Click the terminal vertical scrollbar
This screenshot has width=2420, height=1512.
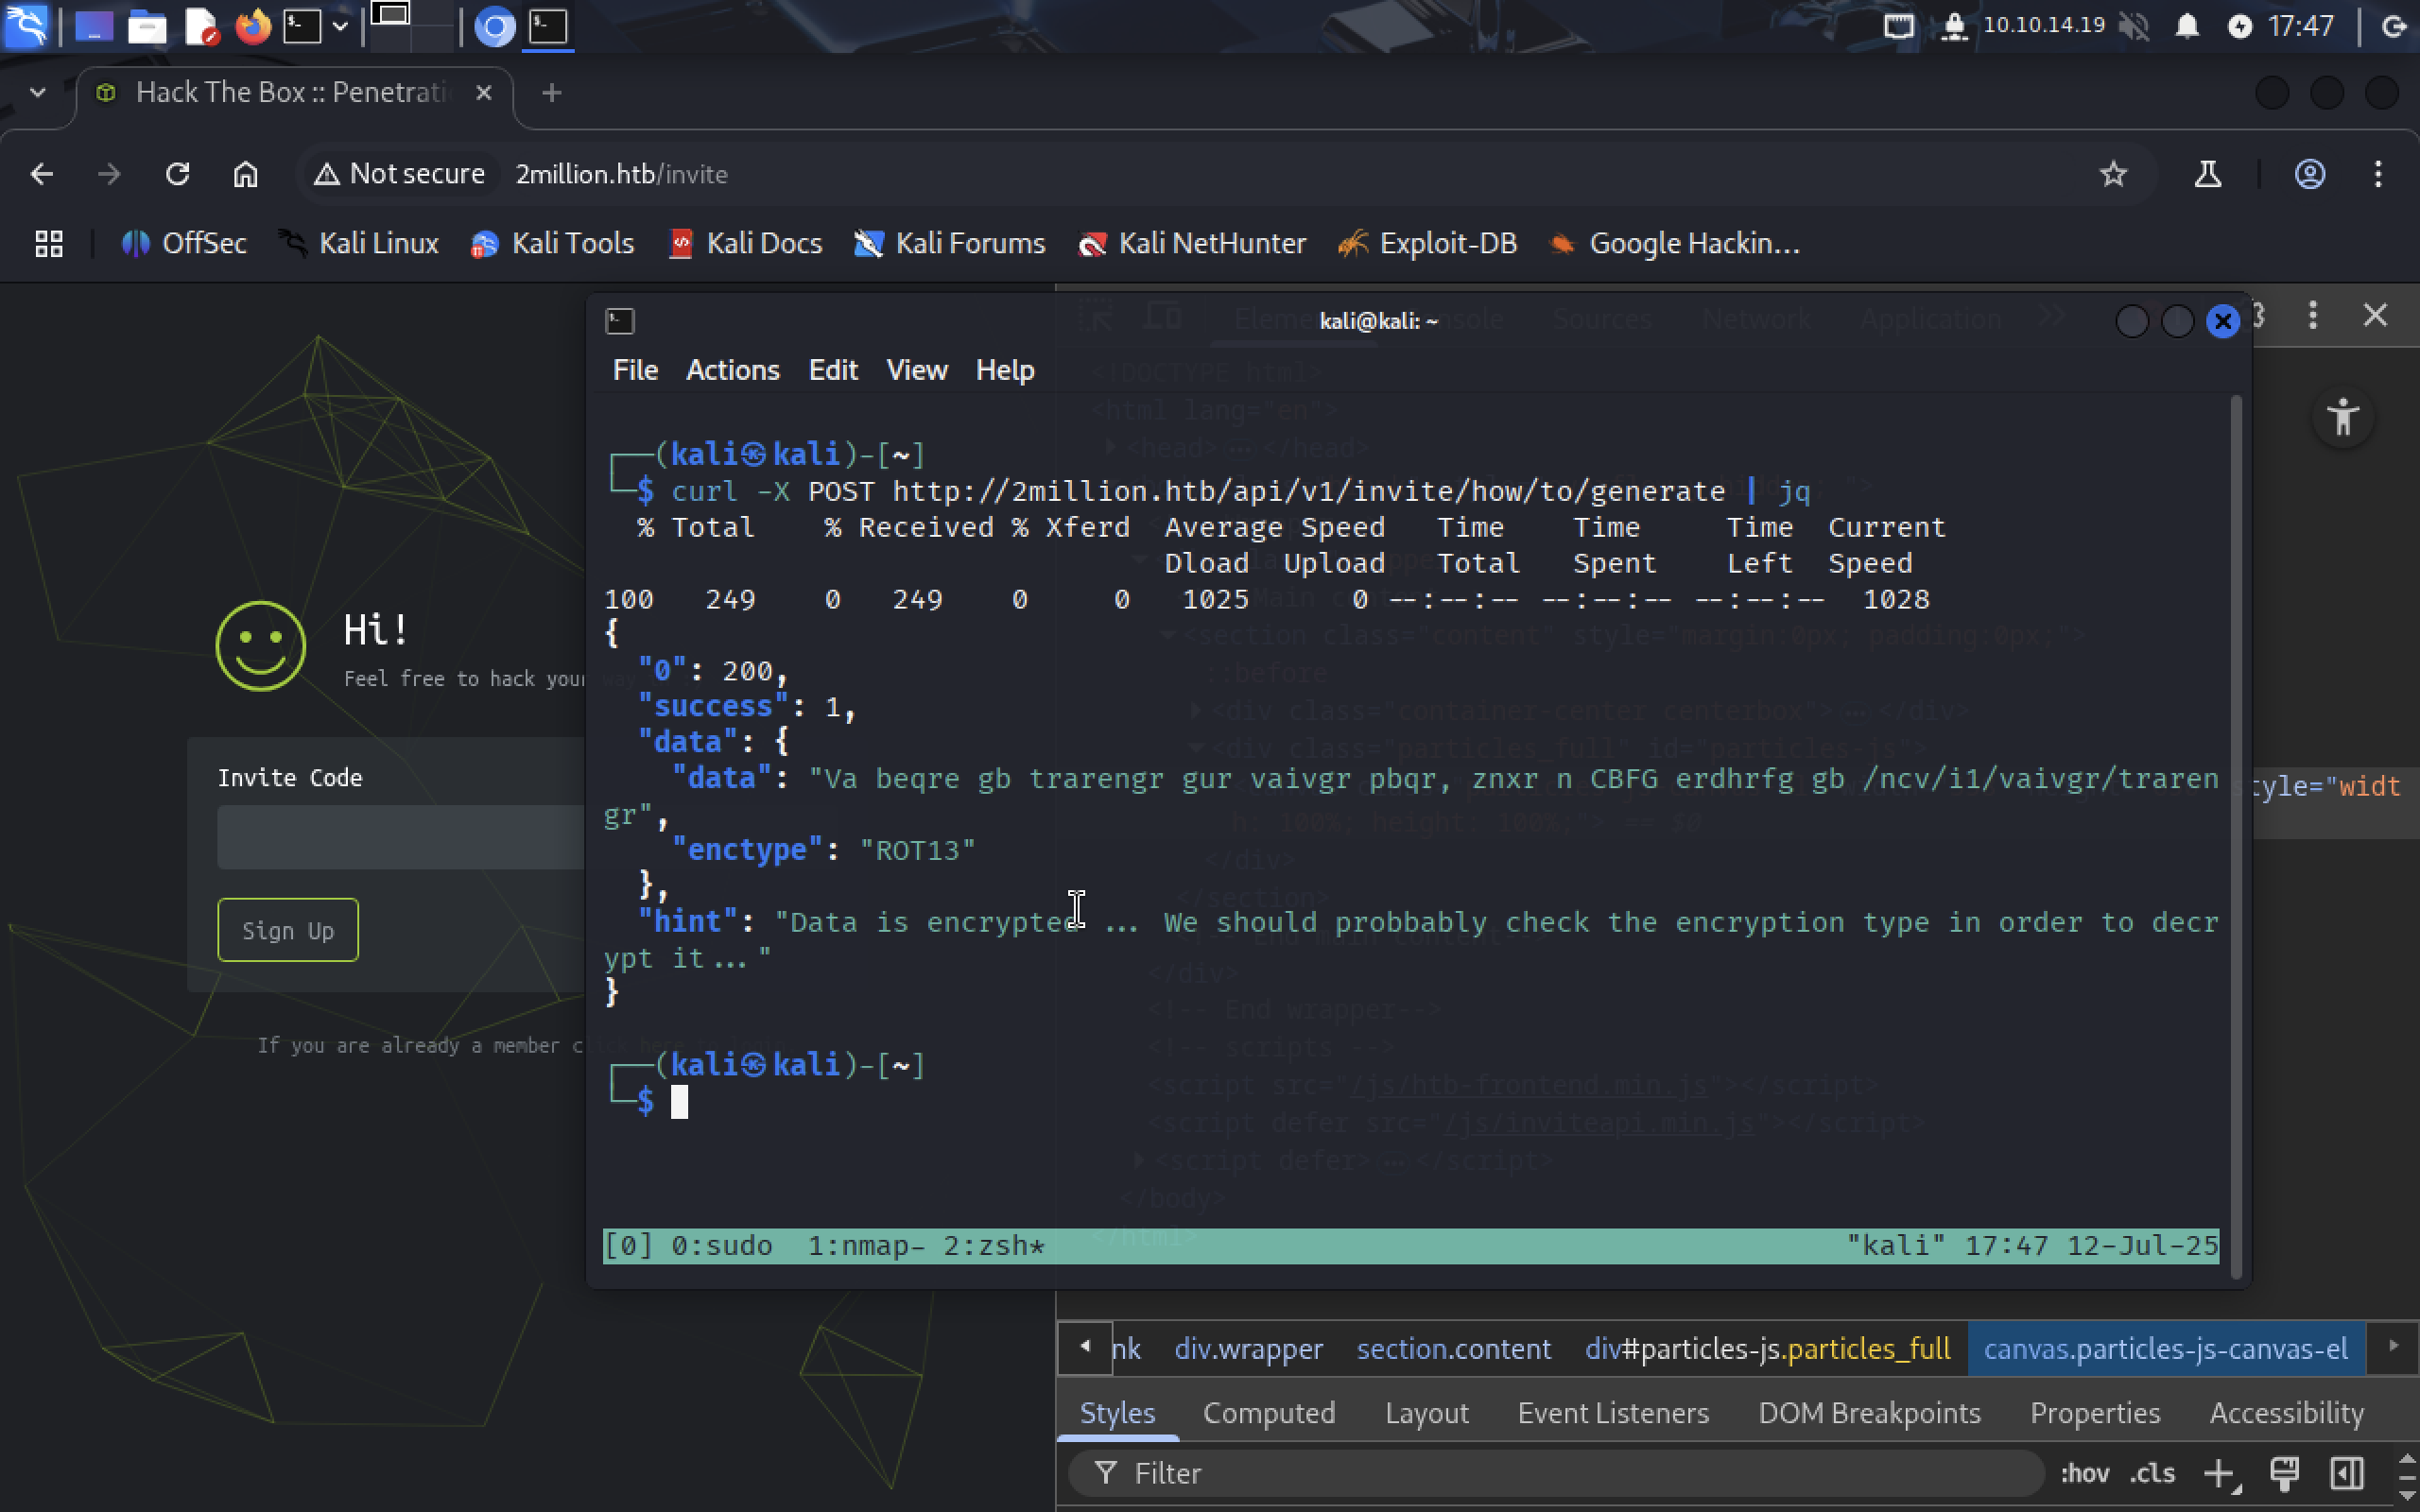click(2236, 836)
